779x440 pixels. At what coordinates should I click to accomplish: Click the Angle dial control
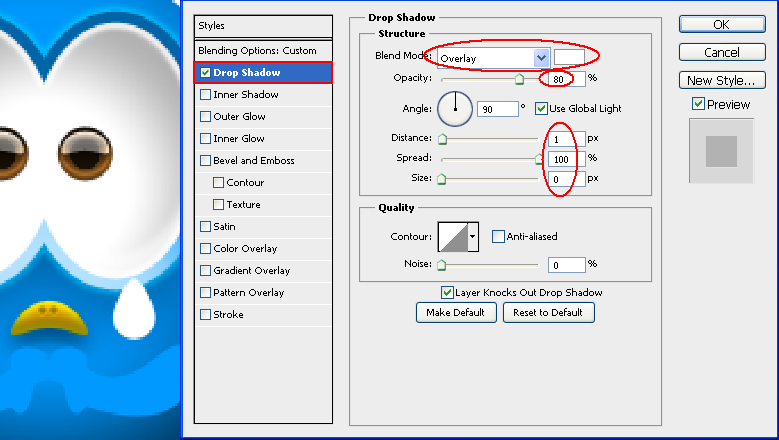[x=455, y=109]
